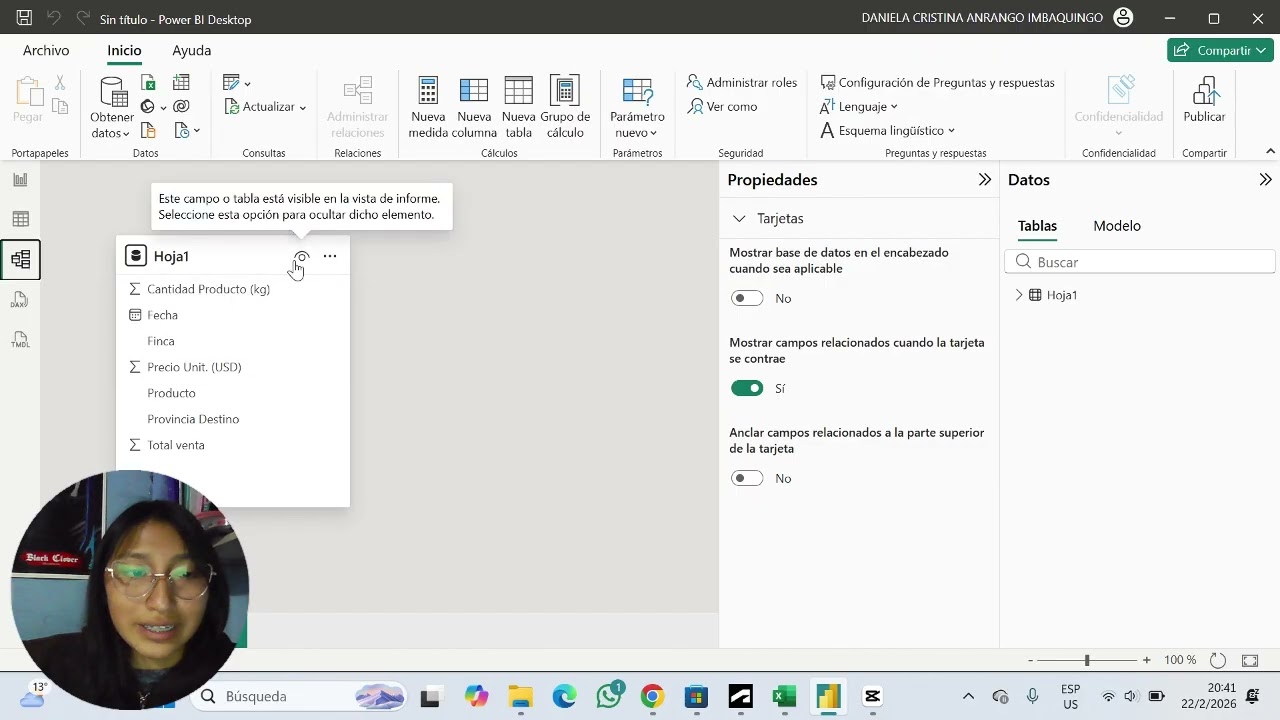
Task: Click the Save icon in title bar
Action: (x=24, y=18)
